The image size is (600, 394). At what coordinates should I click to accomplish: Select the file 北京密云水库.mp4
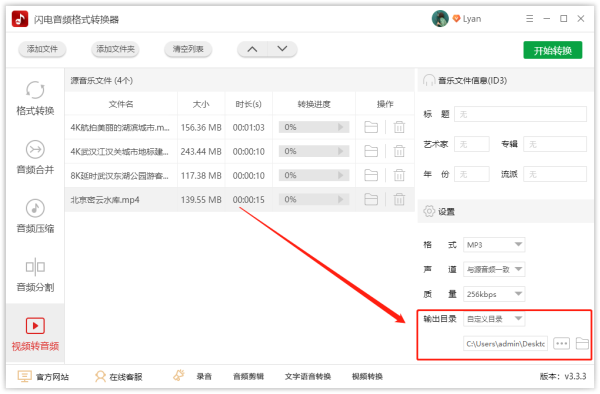coord(105,200)
